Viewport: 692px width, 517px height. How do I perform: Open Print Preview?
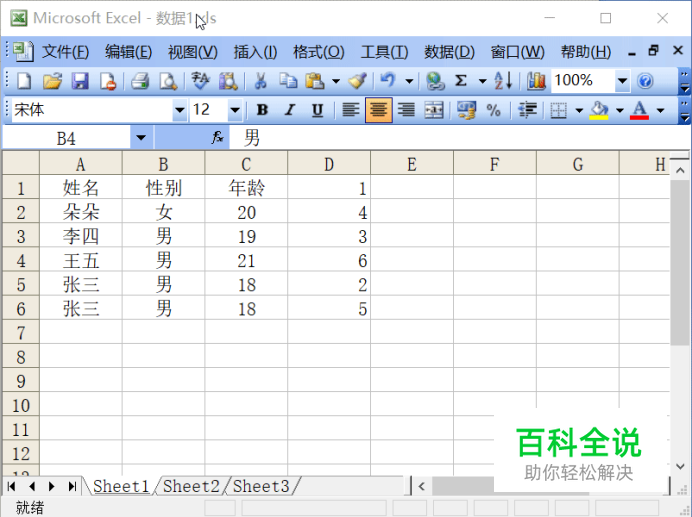click(168, 81)
